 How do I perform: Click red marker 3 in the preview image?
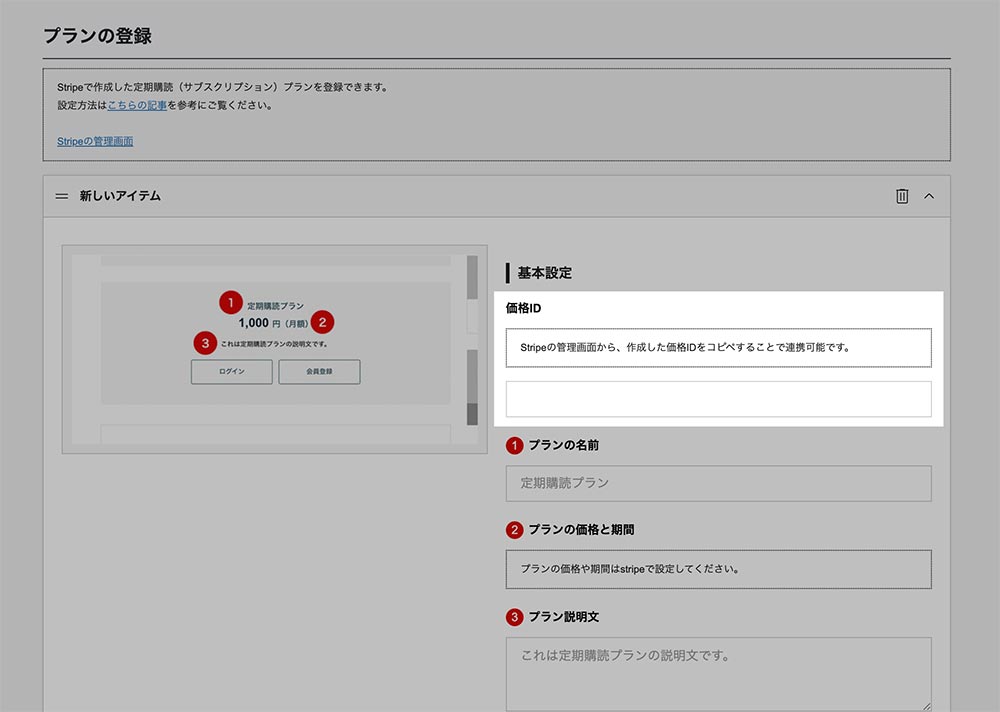pos(205,343)
